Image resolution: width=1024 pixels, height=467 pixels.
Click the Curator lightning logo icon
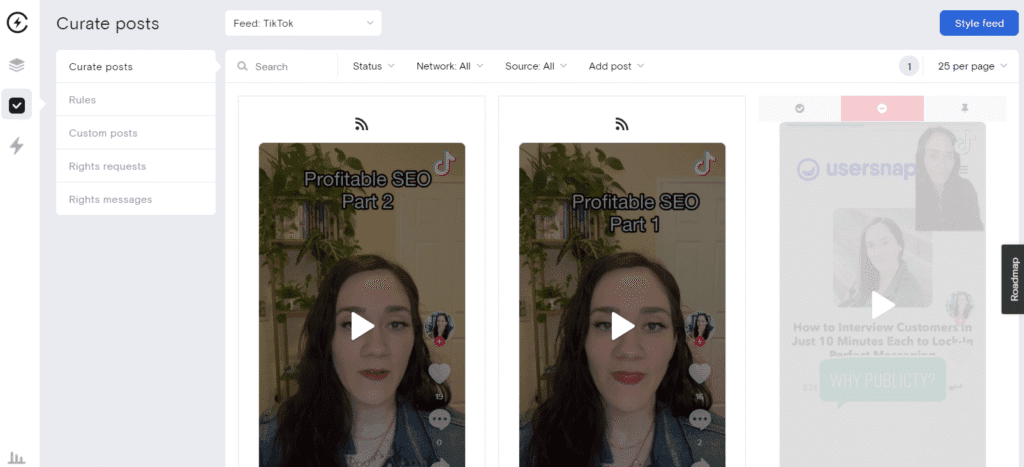click(18, 24)
